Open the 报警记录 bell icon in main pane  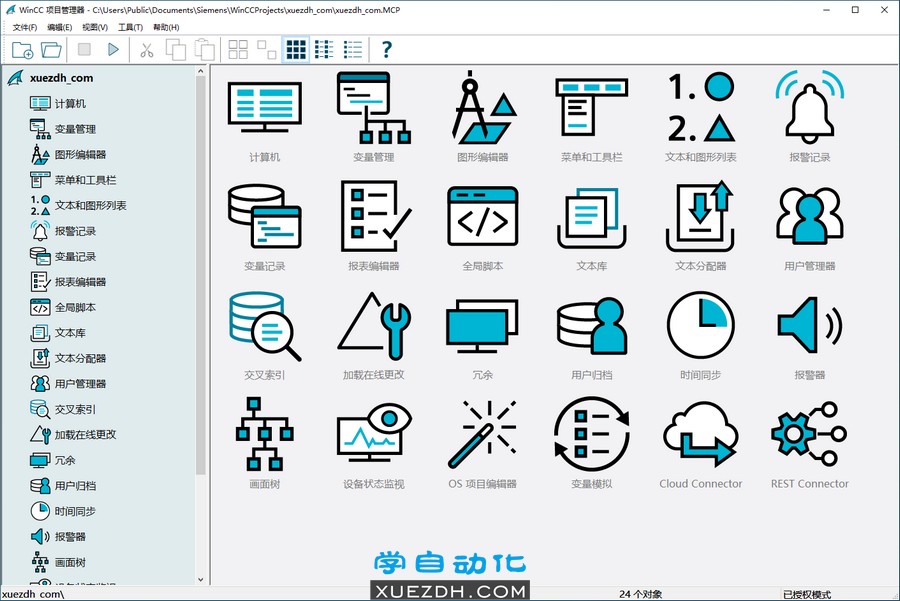point(810,107)
